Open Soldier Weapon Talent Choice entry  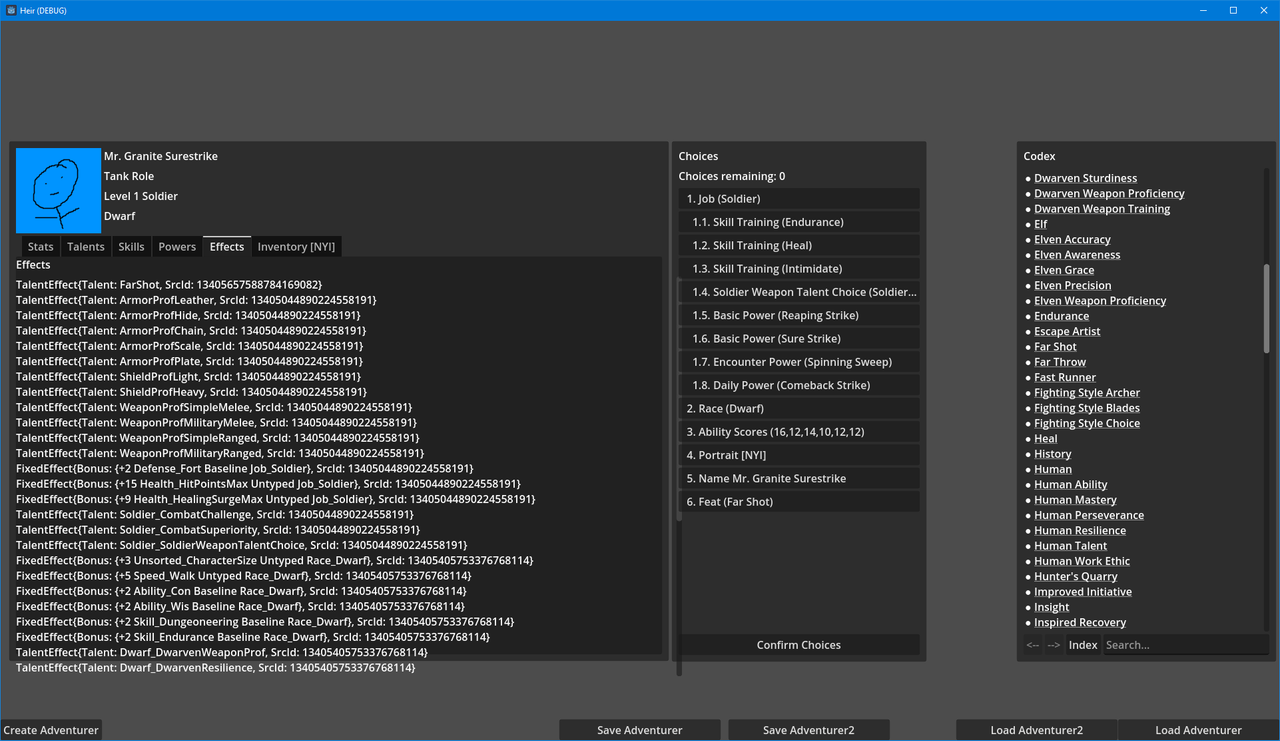(799, 292)
